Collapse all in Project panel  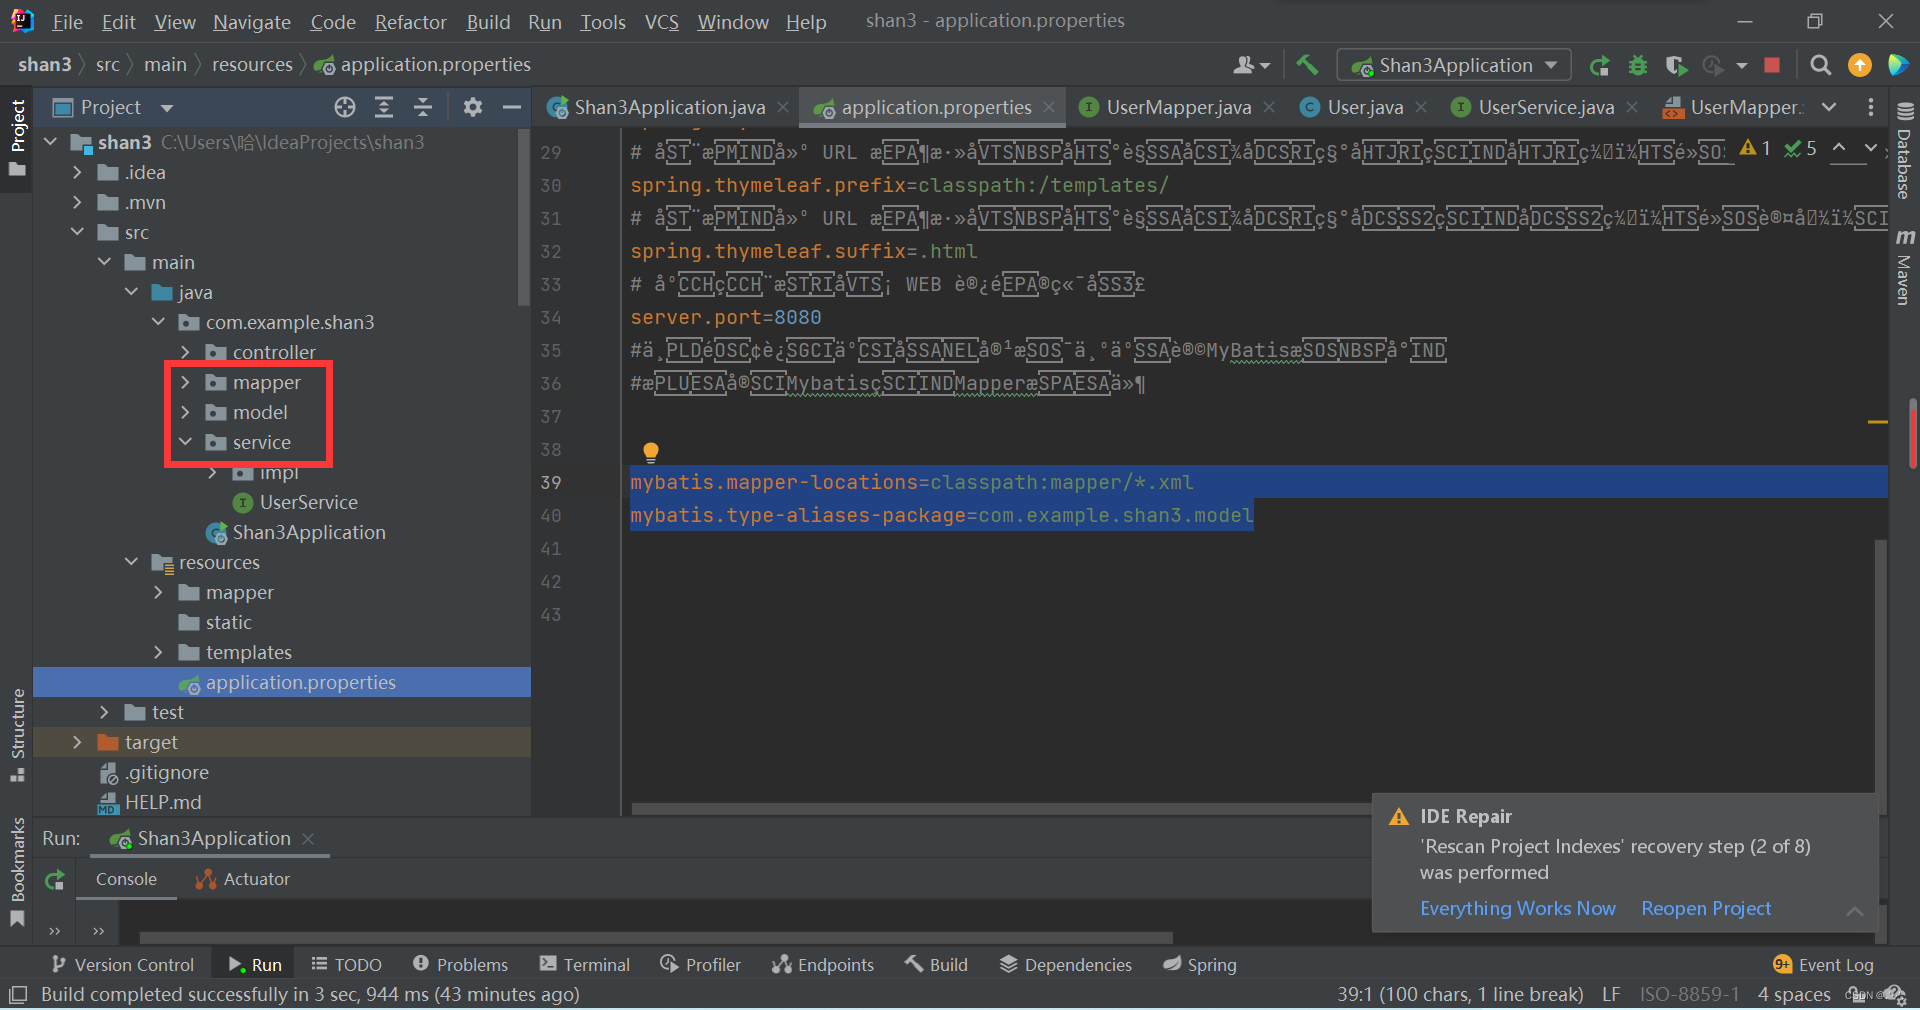423,107
